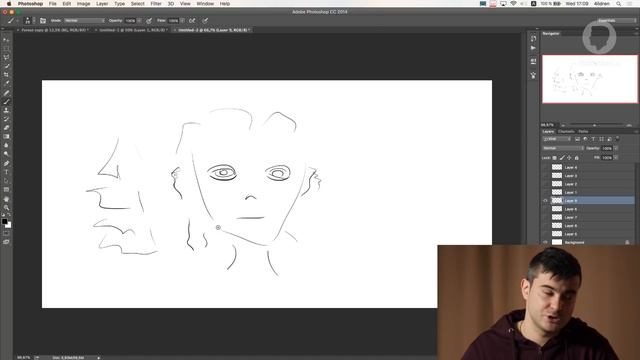Select the Eyedropper tool

click(6, 84)
